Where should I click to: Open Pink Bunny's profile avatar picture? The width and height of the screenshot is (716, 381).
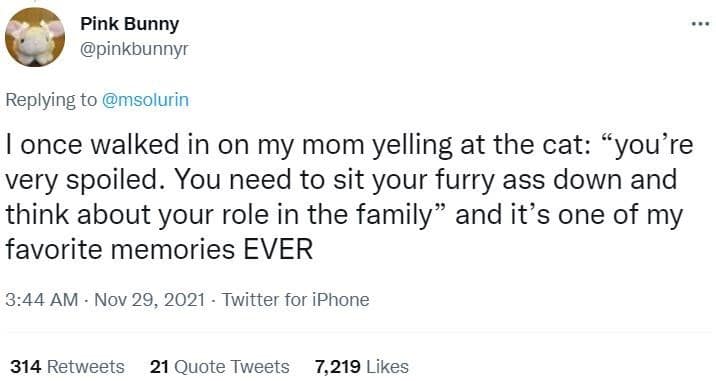[35, 37]
